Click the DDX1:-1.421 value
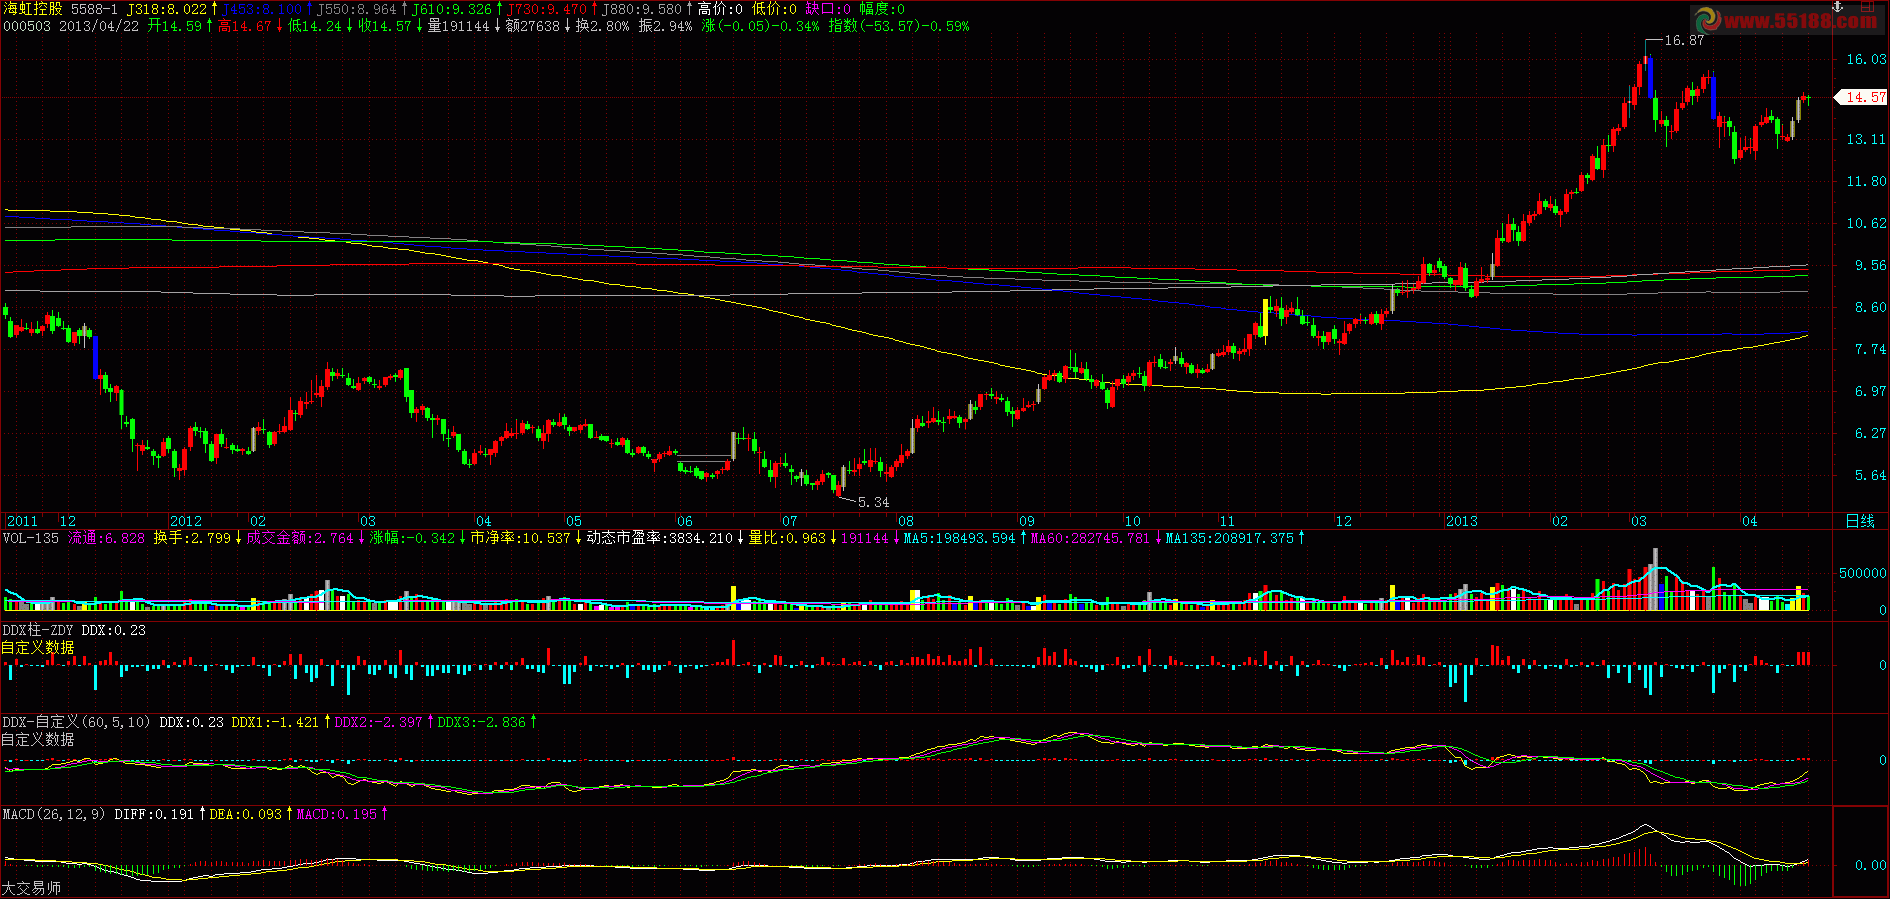 pos(275,722)
